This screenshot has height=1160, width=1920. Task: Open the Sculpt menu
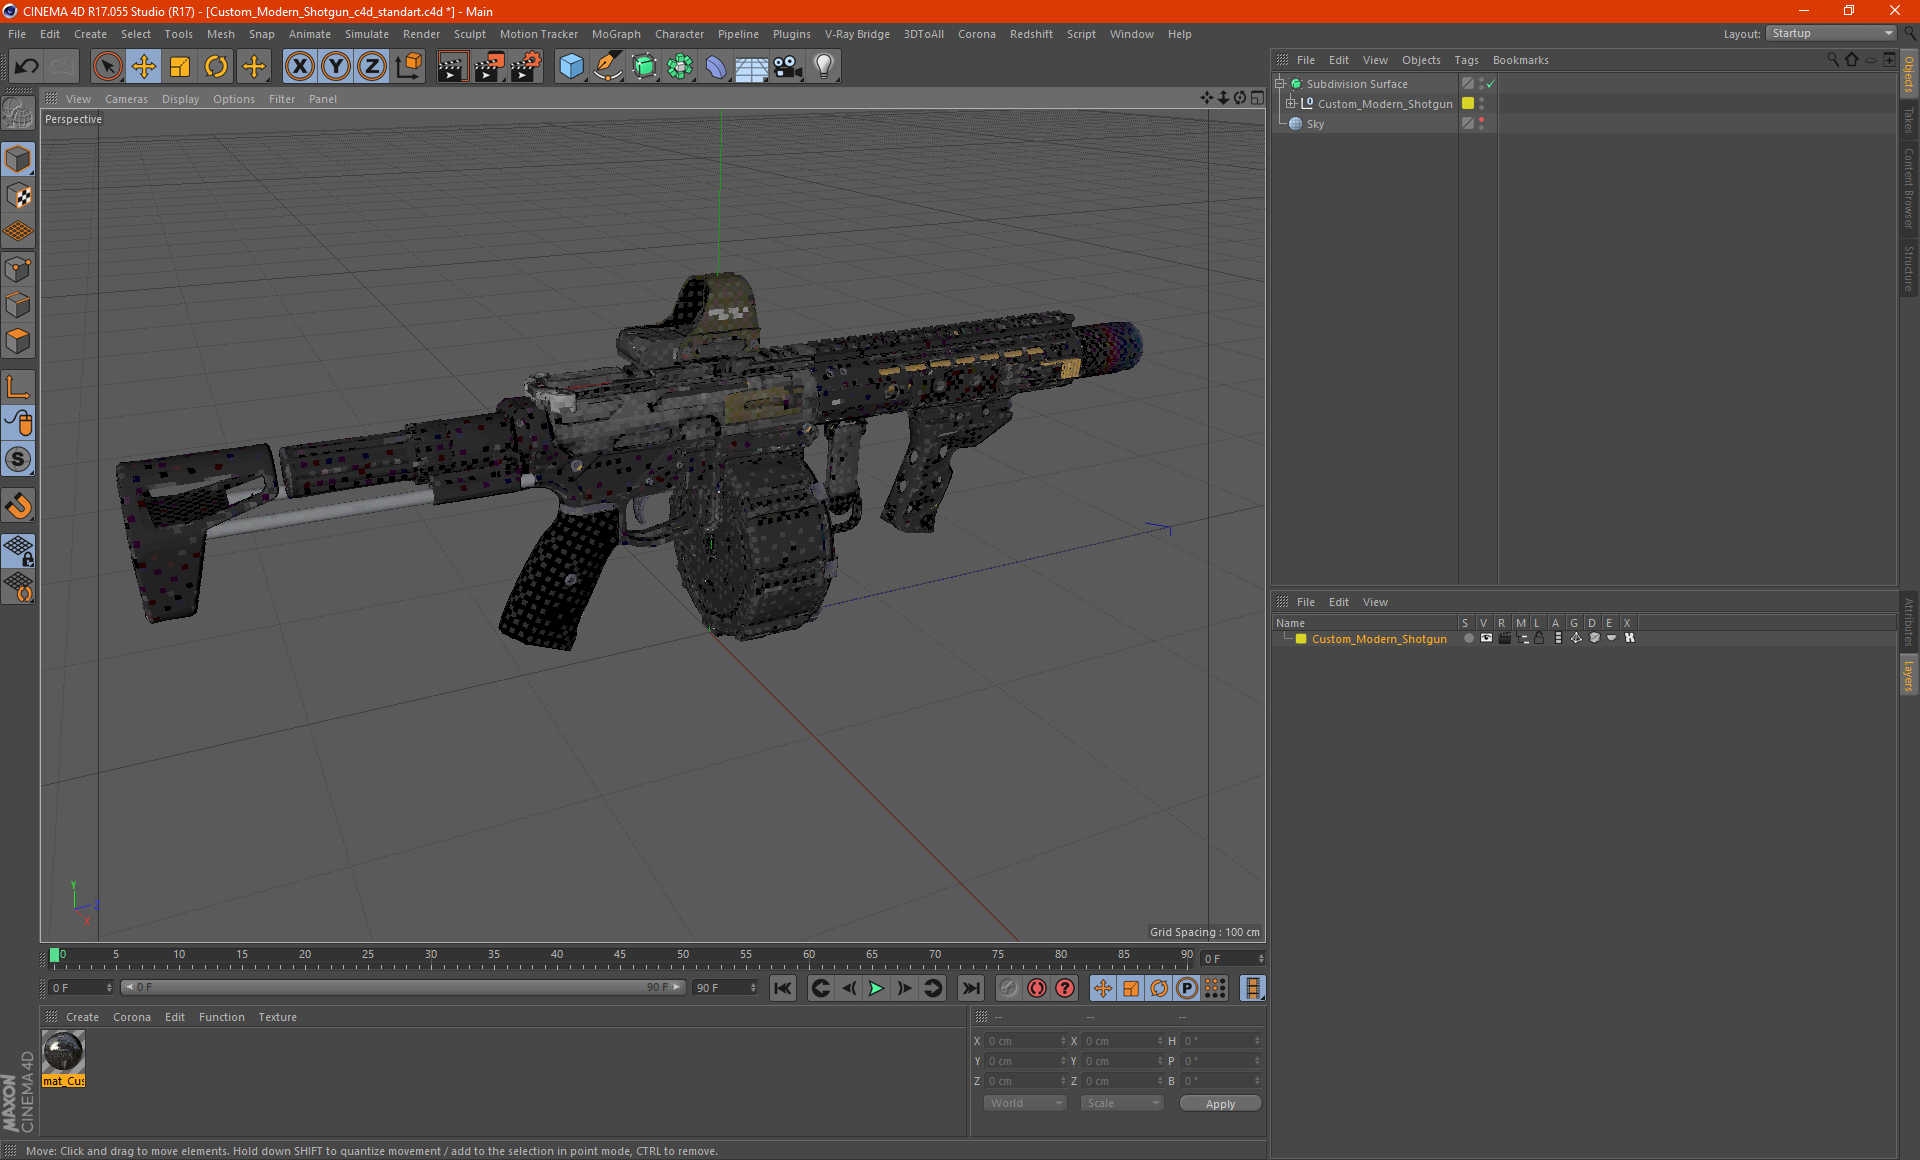(469, 34)
